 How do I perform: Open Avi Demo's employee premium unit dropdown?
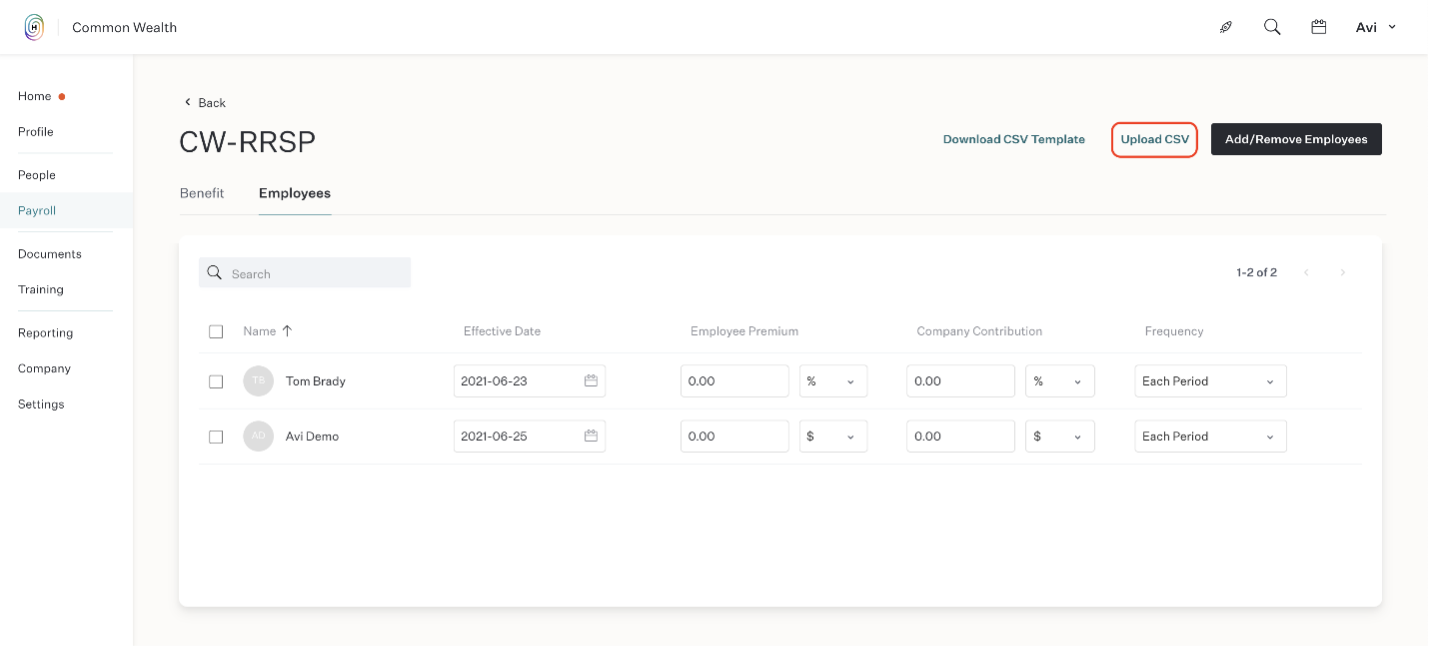tap(833, 436)
